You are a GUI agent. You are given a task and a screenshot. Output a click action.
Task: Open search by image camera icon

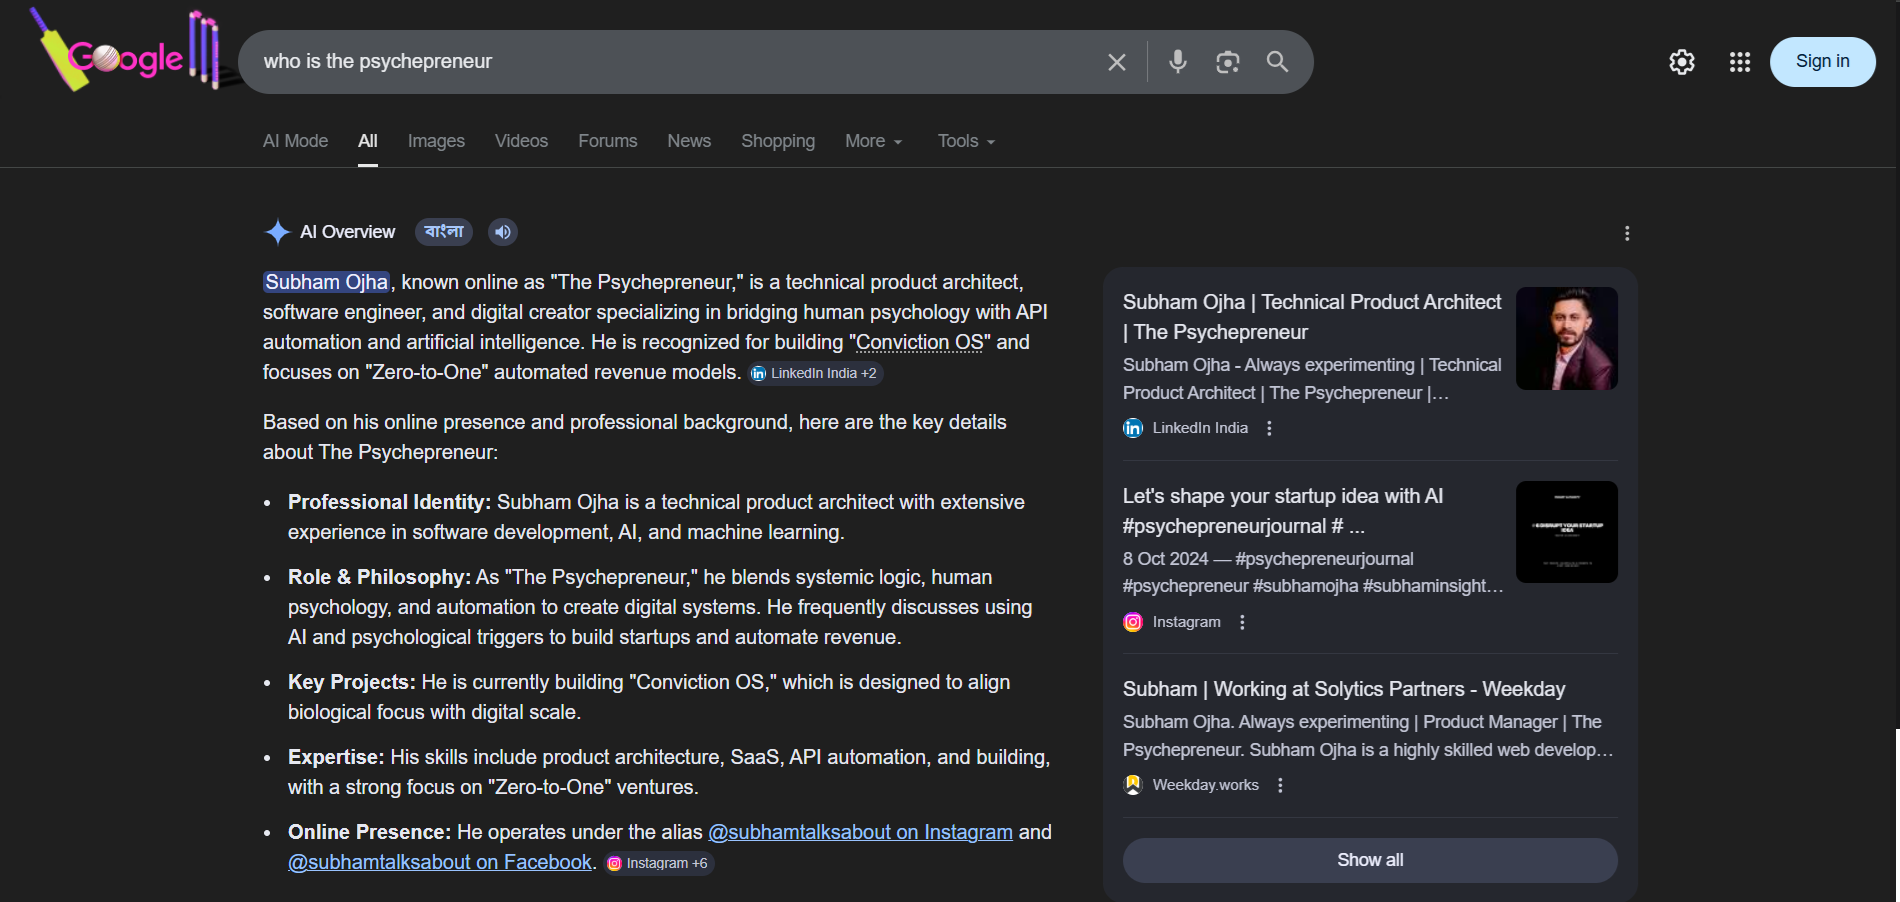pyautogui.click(x=1227, y=62)
